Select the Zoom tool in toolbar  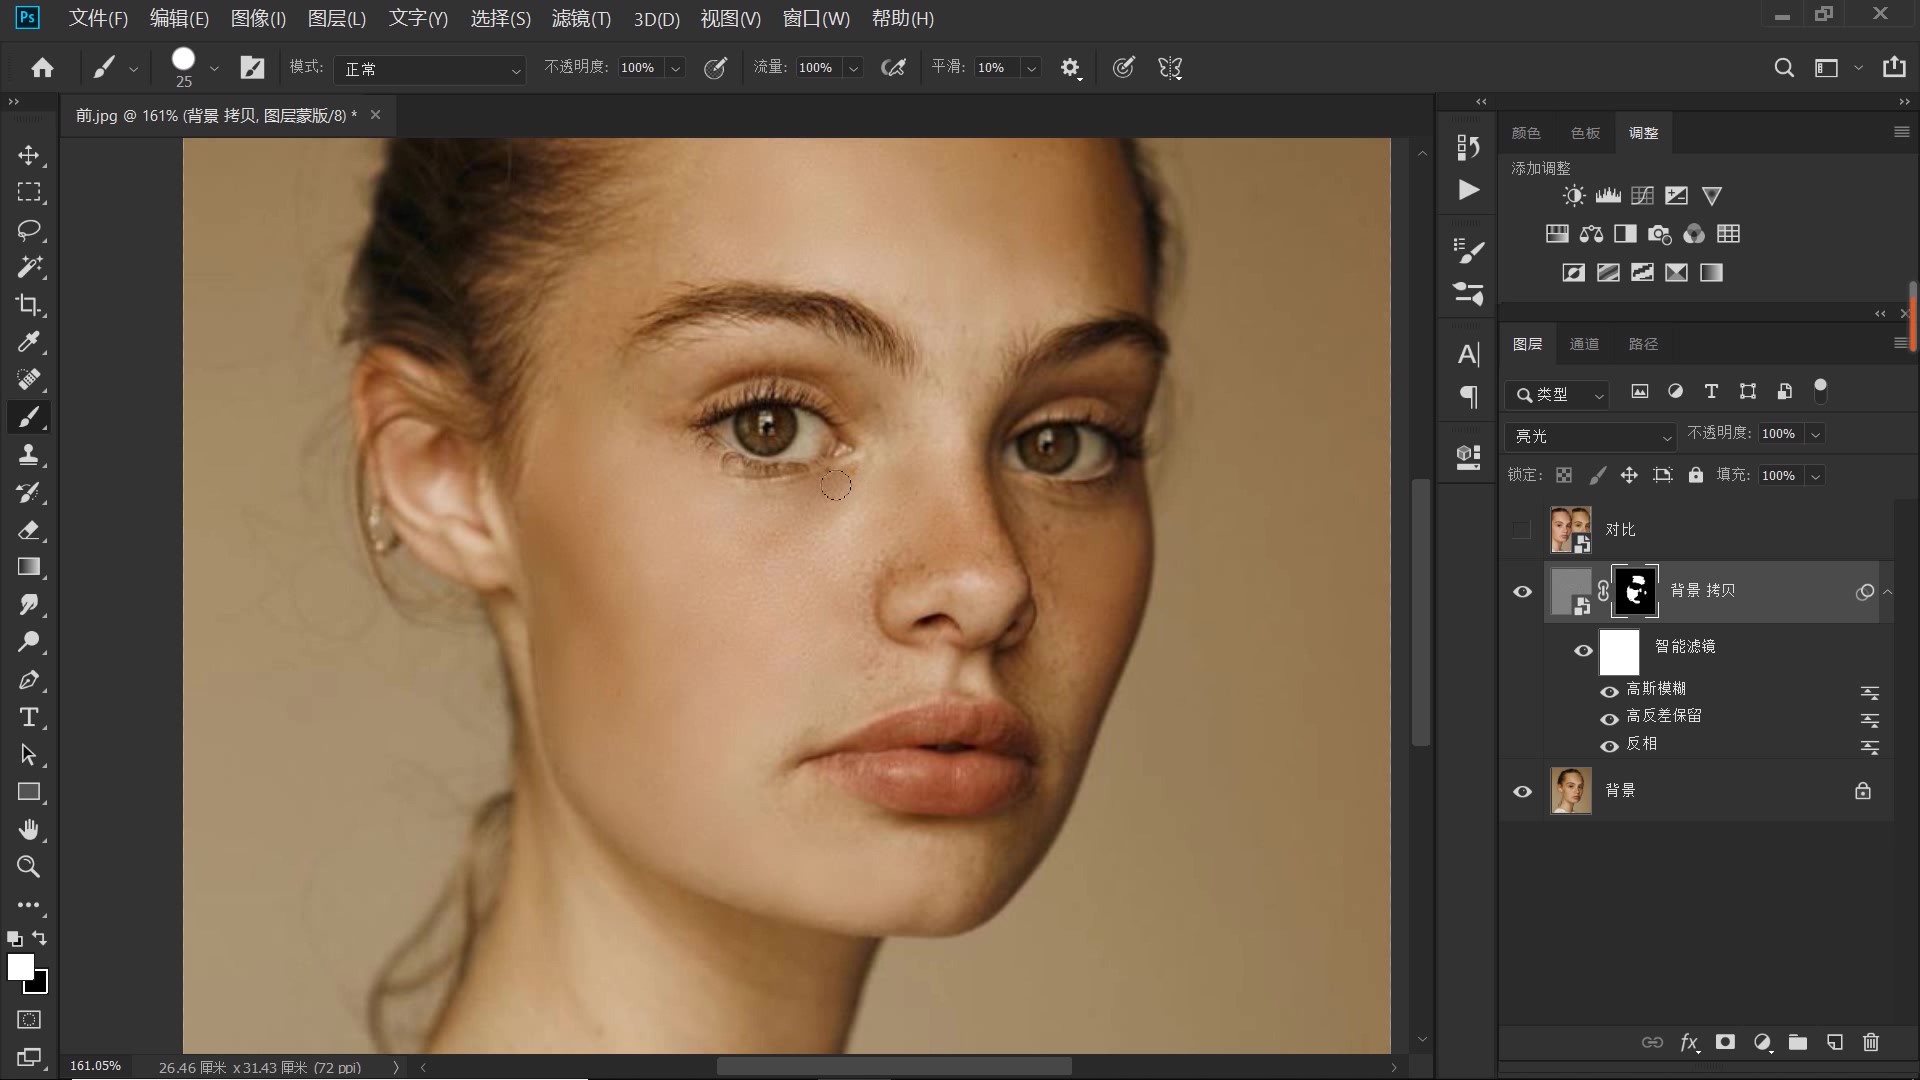click(29, 867)
